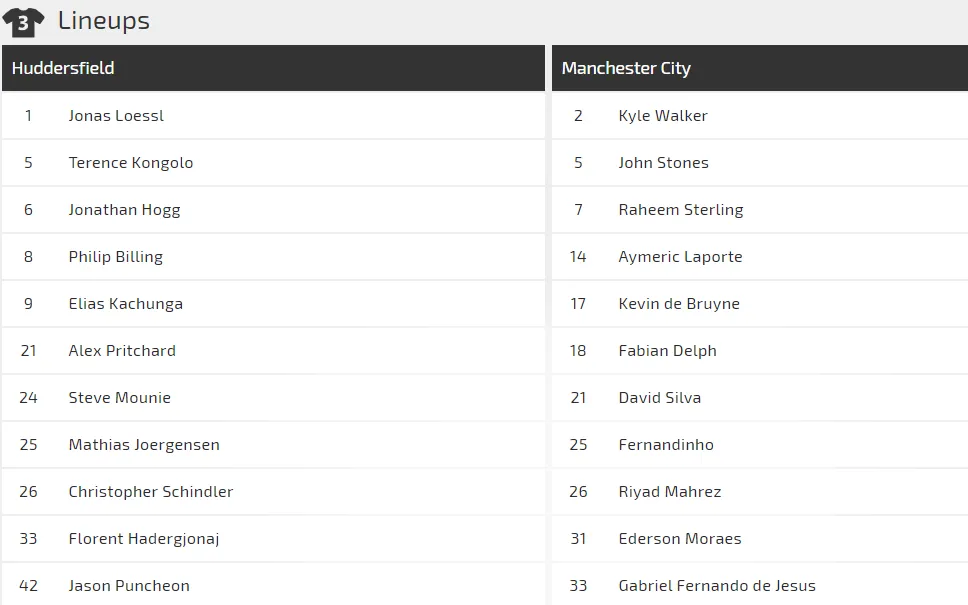Select the Huddersfield team header
Screen dimensions: 968x605
273,68
